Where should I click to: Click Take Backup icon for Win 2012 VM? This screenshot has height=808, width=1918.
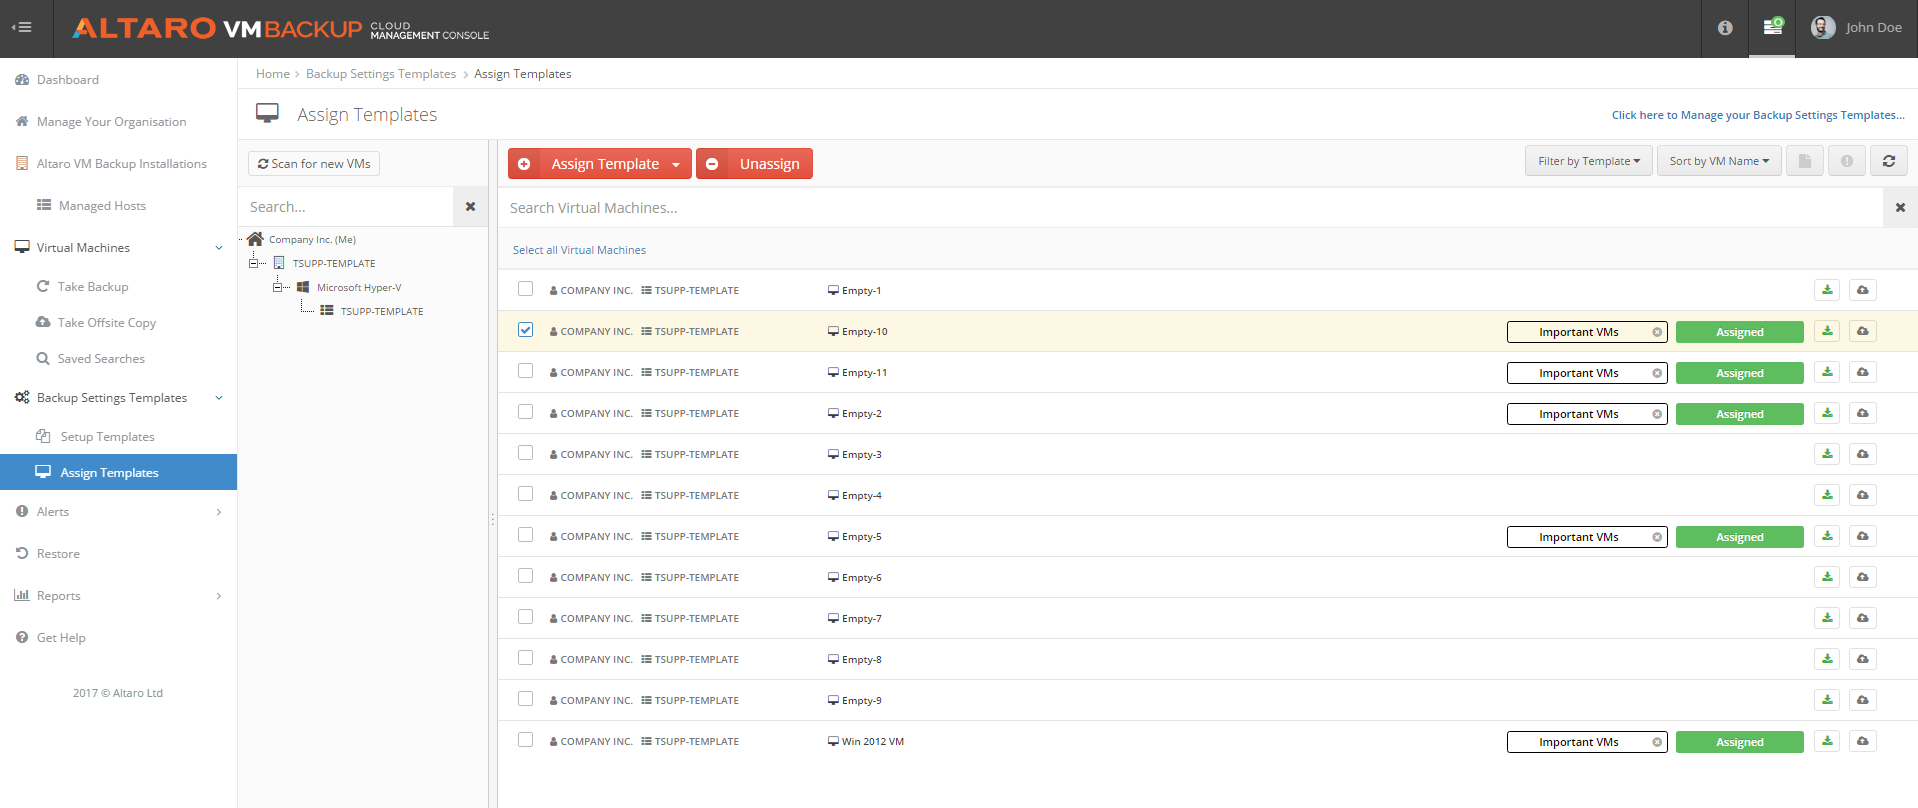1827,741
